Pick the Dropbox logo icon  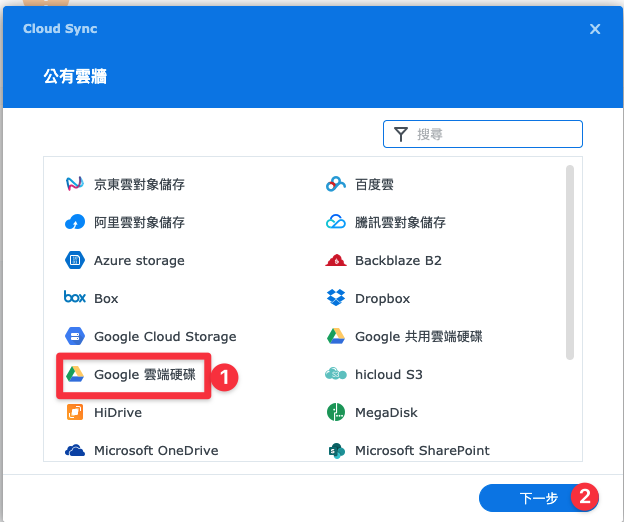pos(335,298)
